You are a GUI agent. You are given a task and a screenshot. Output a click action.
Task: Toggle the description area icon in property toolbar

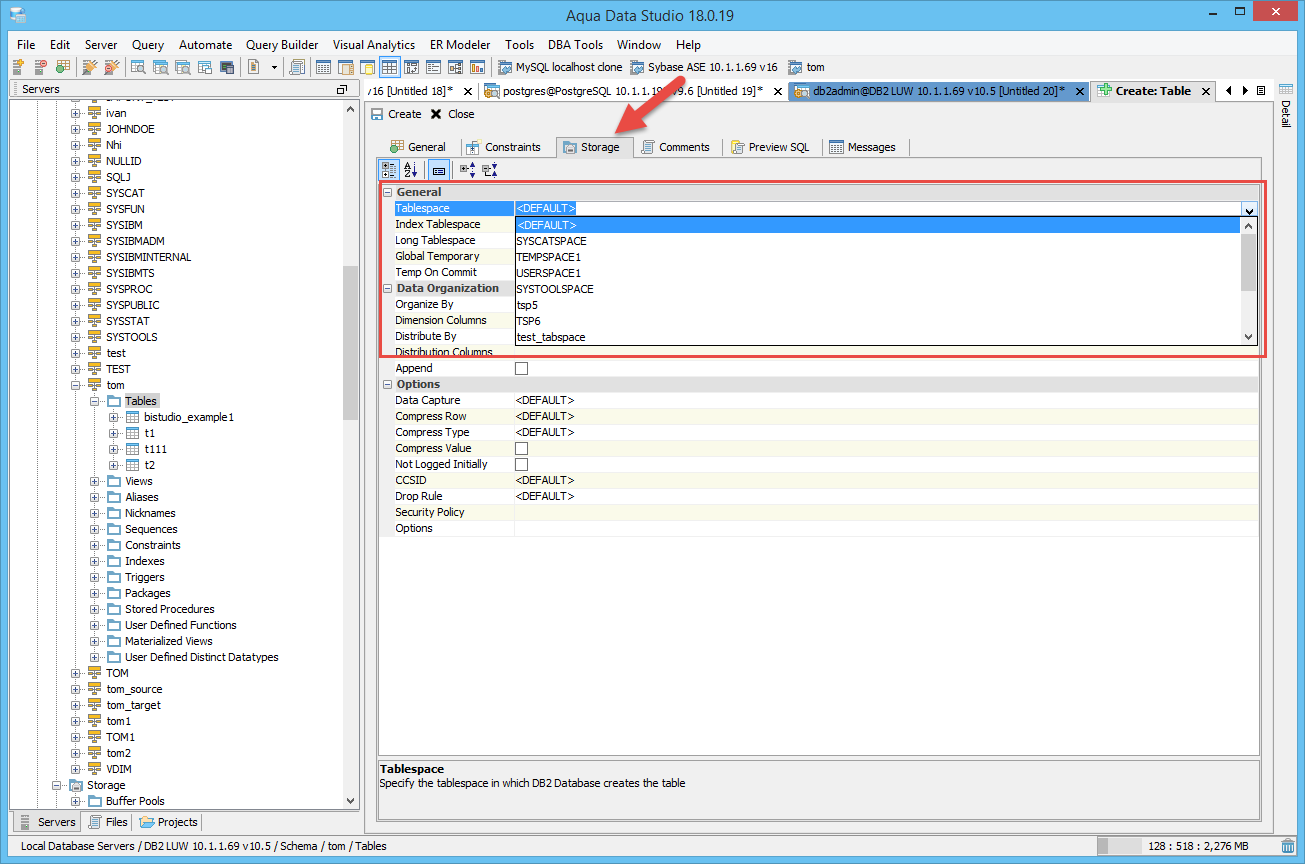(439, 170)
